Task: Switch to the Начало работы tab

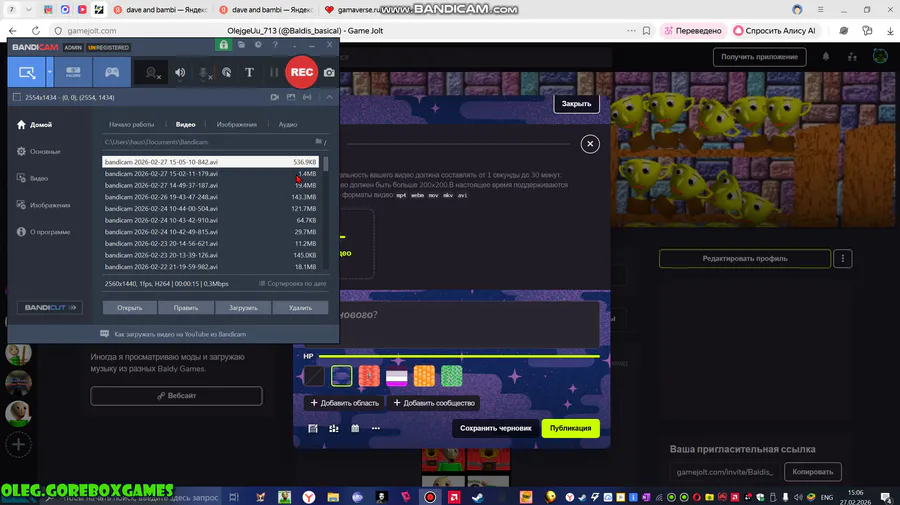Action: [x=131, y=125]
